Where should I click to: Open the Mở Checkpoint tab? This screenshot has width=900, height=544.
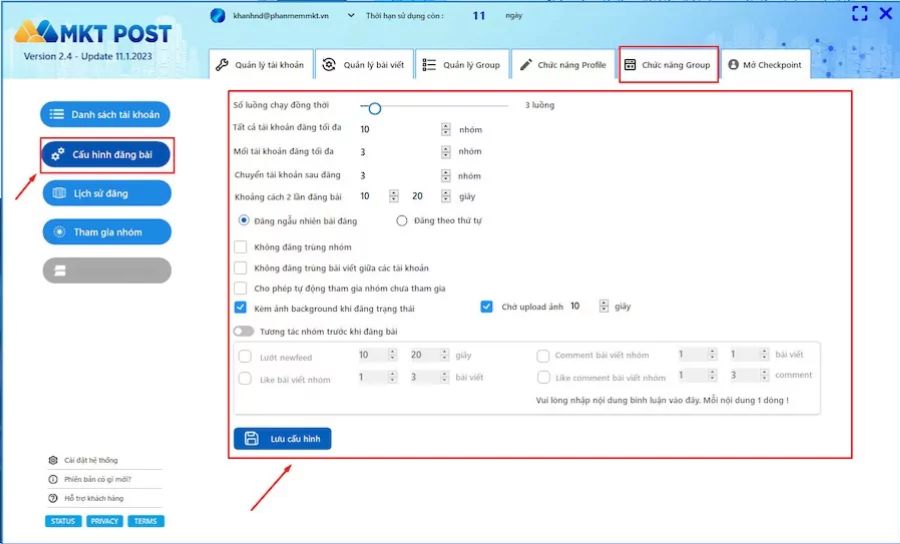765,65
